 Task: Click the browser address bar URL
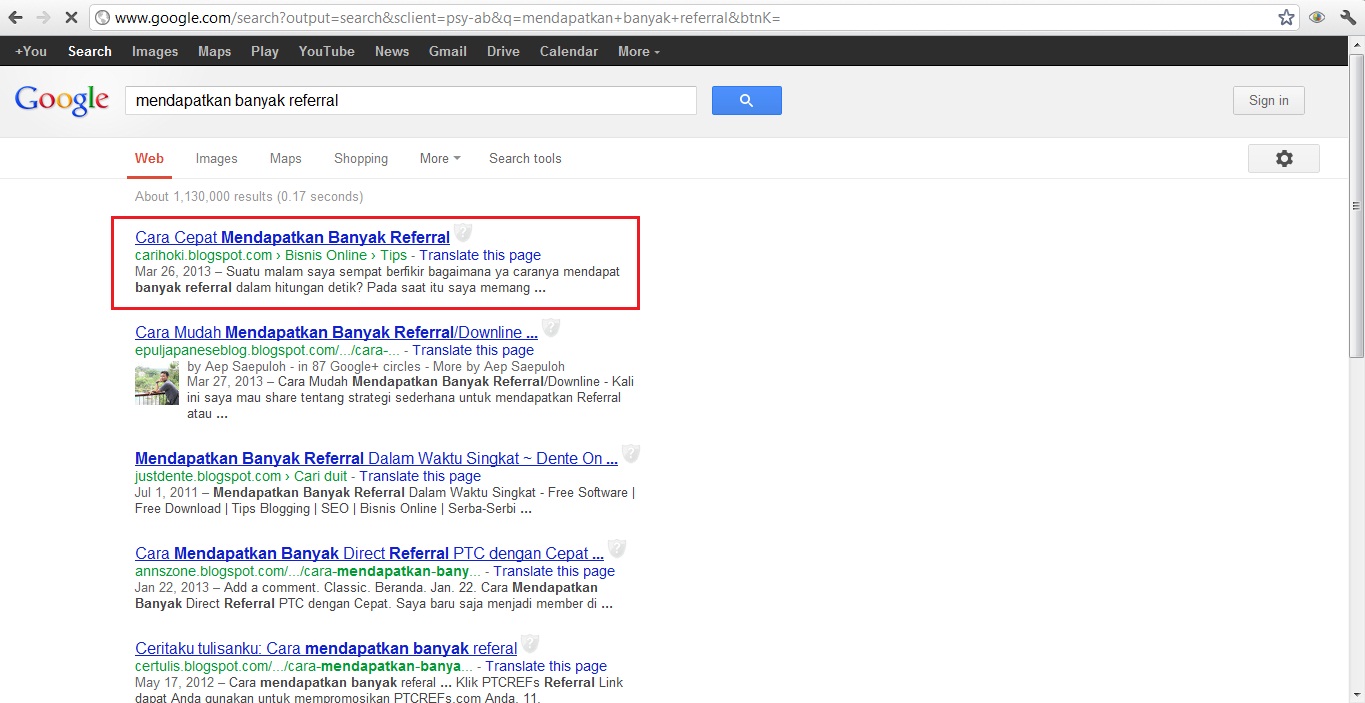pyautogui.click(x=447, y=18)
